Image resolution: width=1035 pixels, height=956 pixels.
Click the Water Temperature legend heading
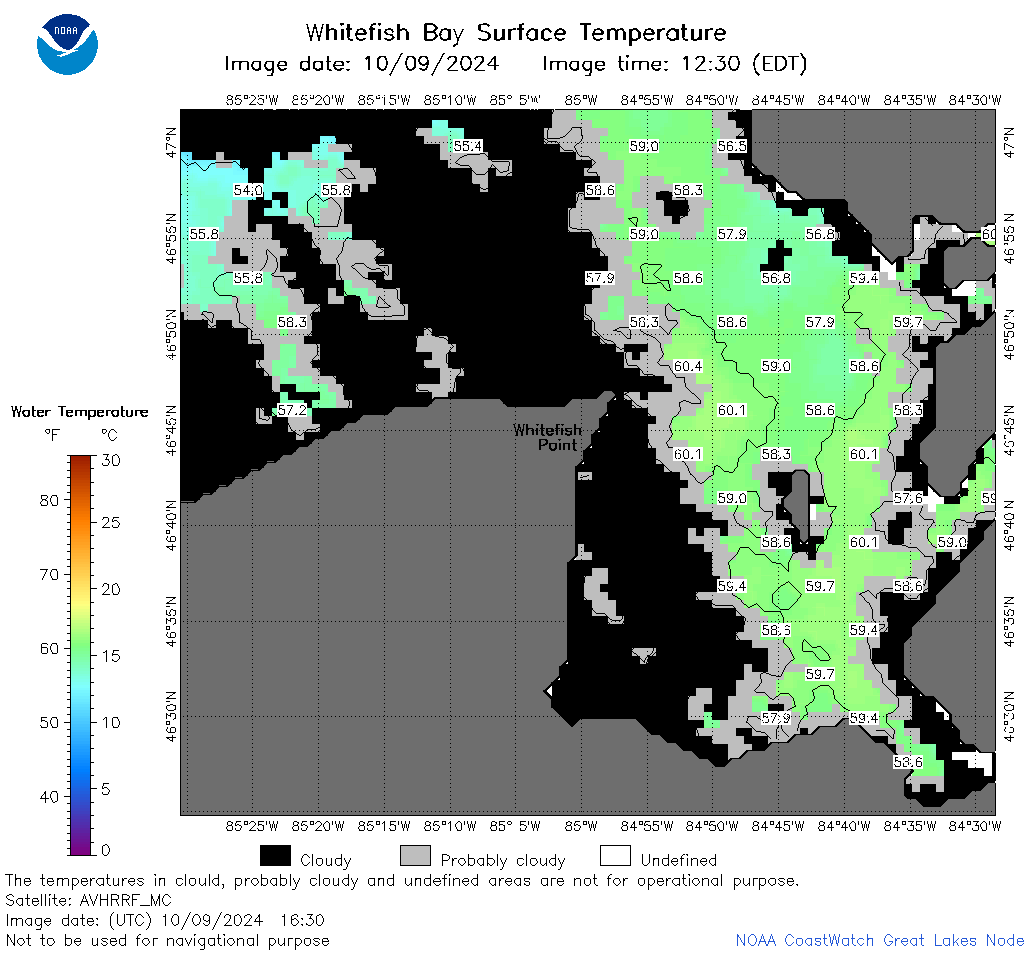[x=79, y=412]
